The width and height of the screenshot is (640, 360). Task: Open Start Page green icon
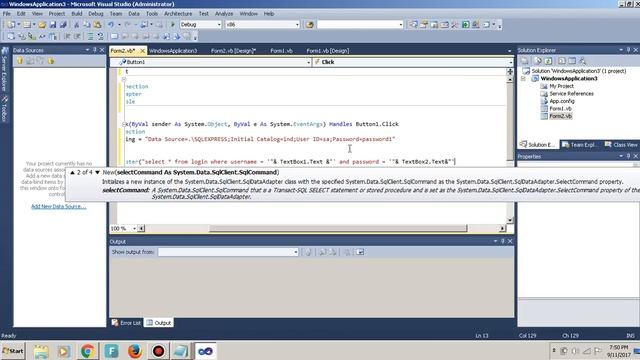coord(465,24)
